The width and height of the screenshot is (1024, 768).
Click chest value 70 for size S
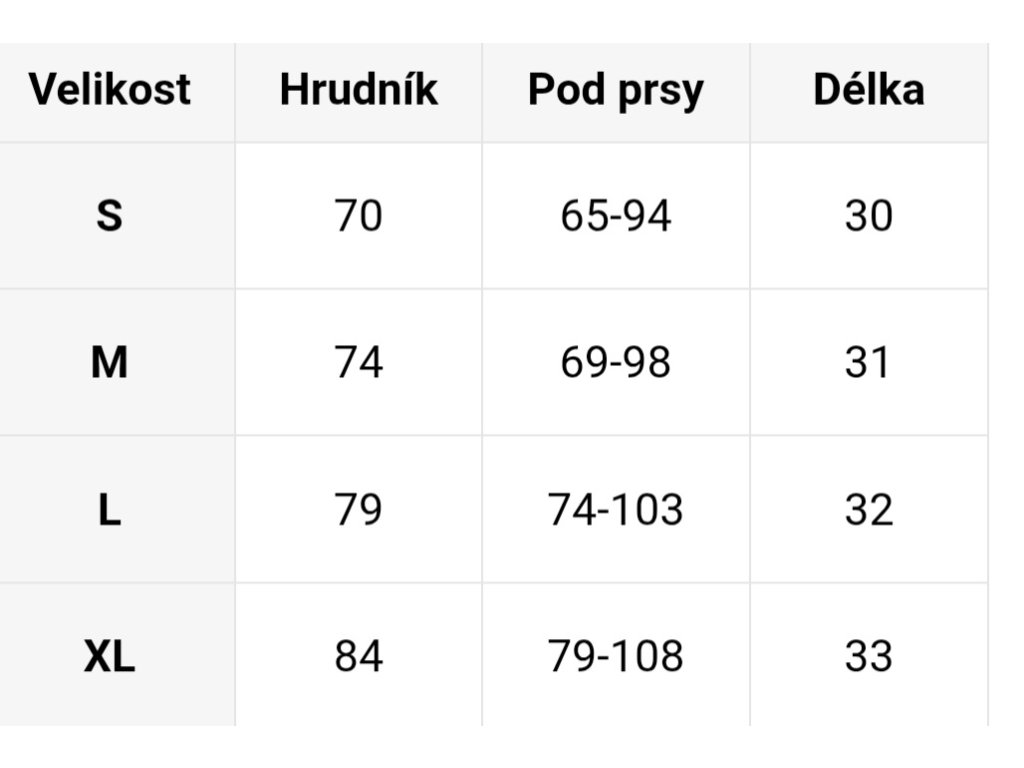click(x=358, y=215)
